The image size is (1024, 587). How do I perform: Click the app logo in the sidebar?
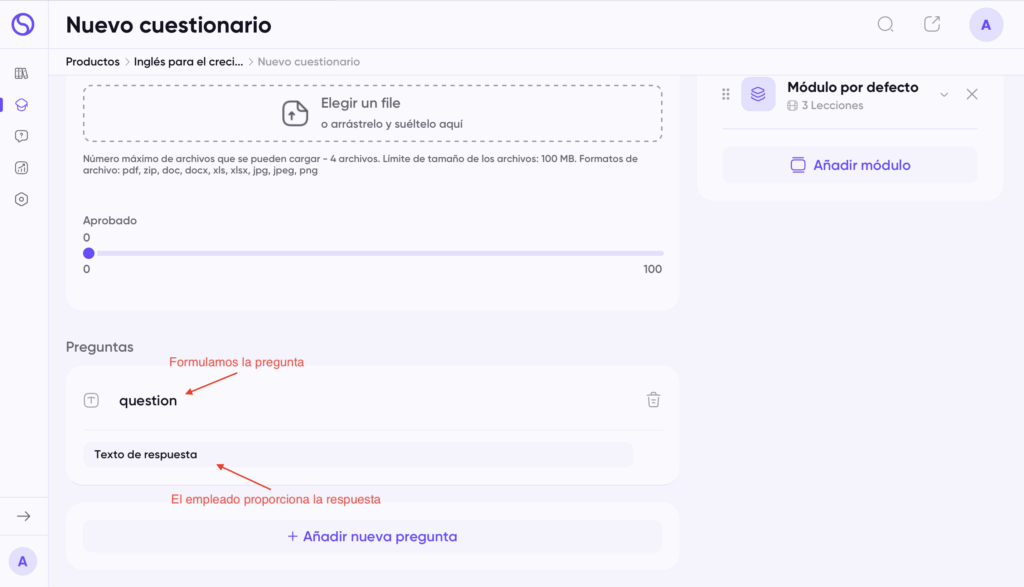tap(22, 25)
